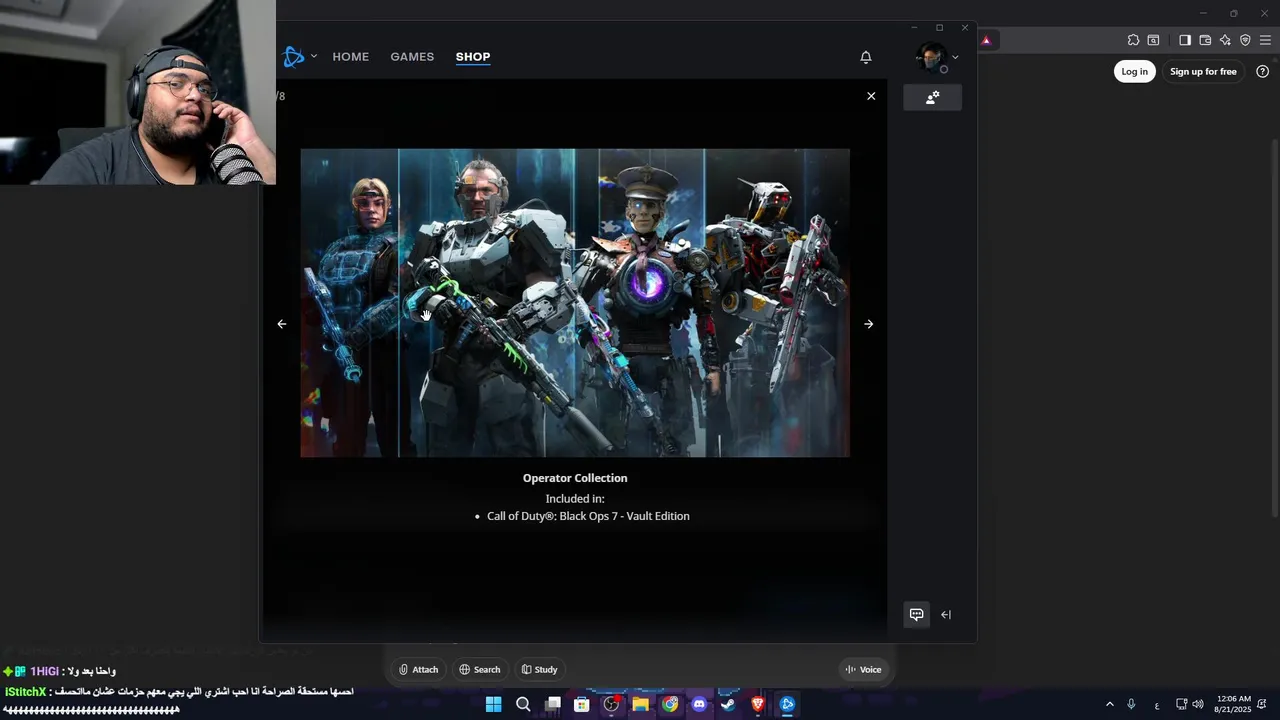
Task: Open the volume speaker tray icon
Action: 1198,704
